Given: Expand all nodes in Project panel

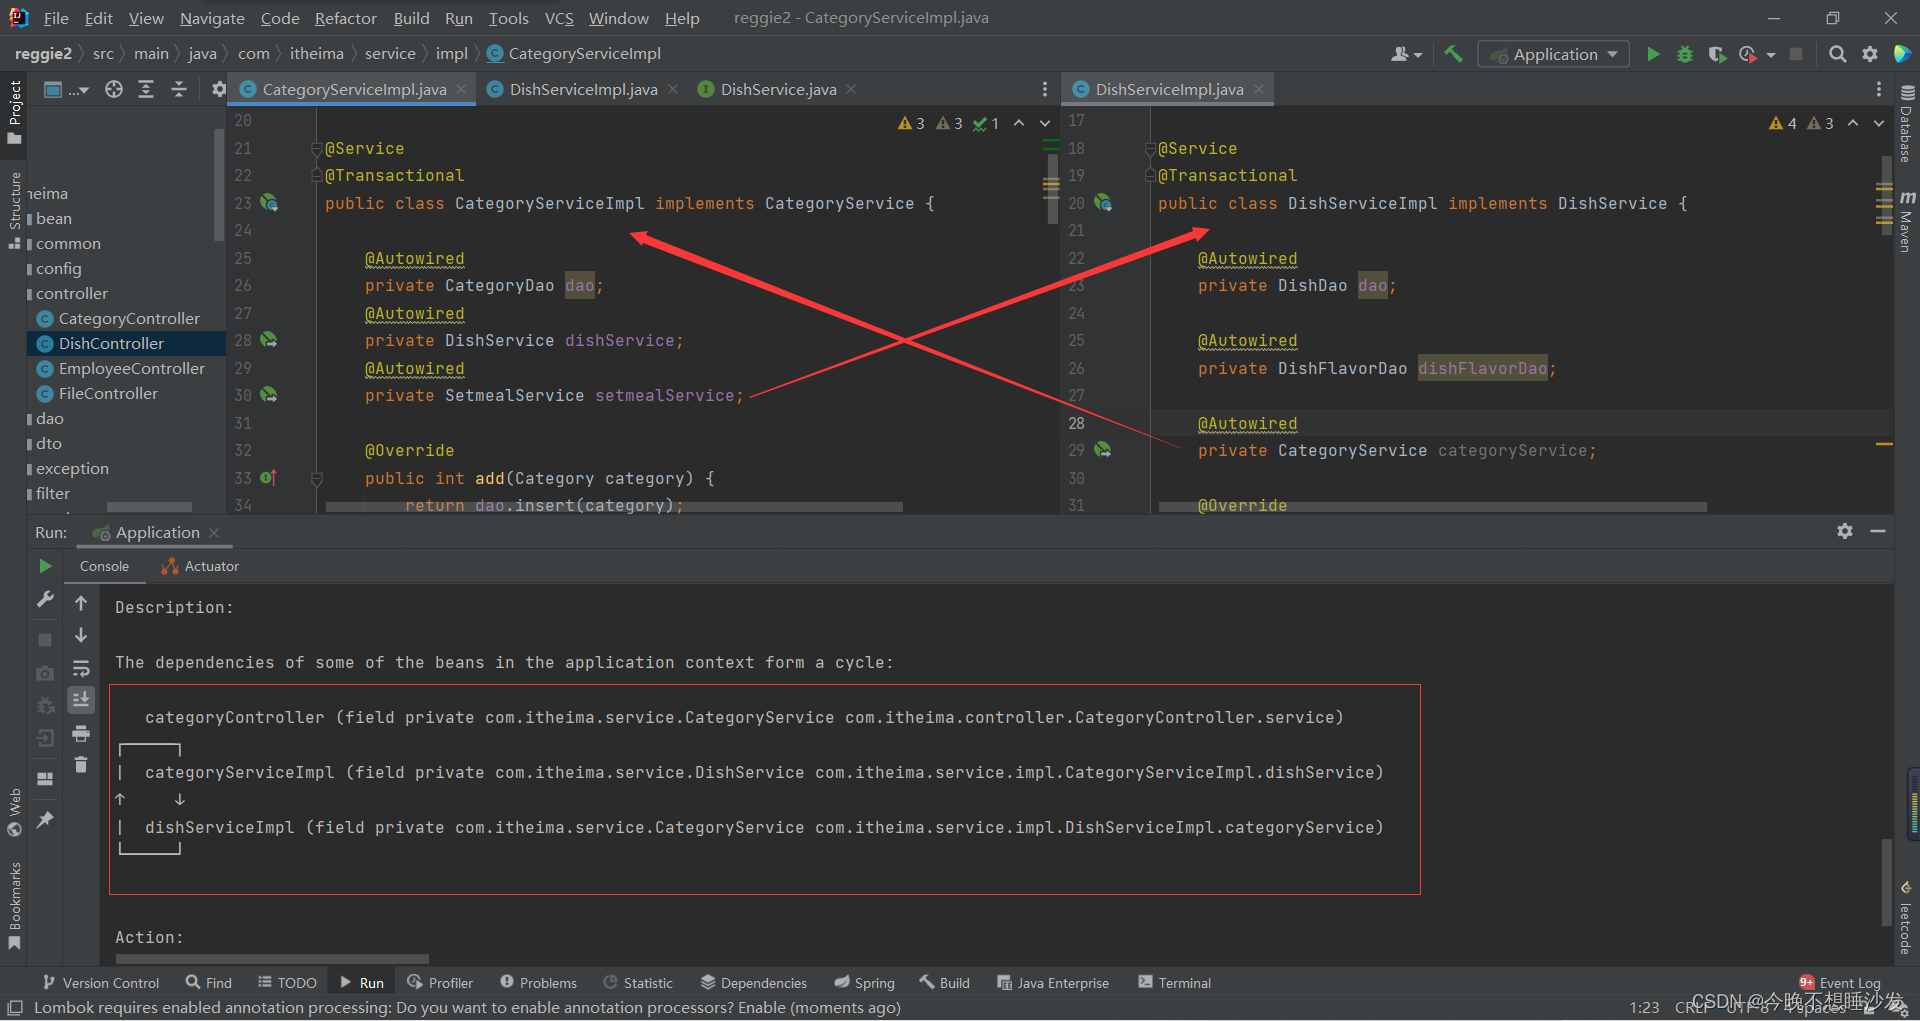Looking at the screenshot, I should click(x=146, y=89).
